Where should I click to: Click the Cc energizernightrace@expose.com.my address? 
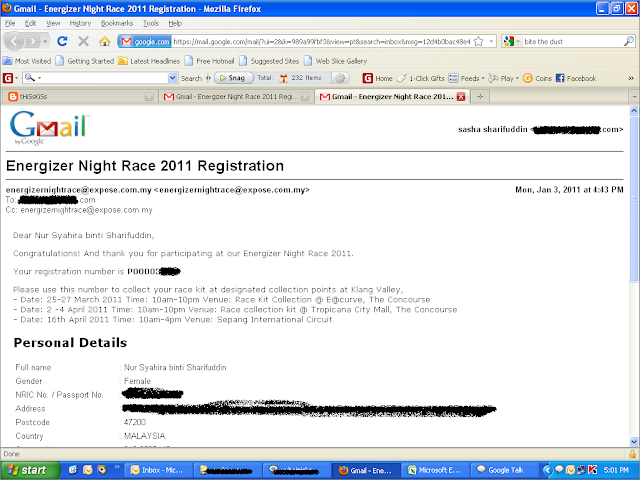click(86, 210)
